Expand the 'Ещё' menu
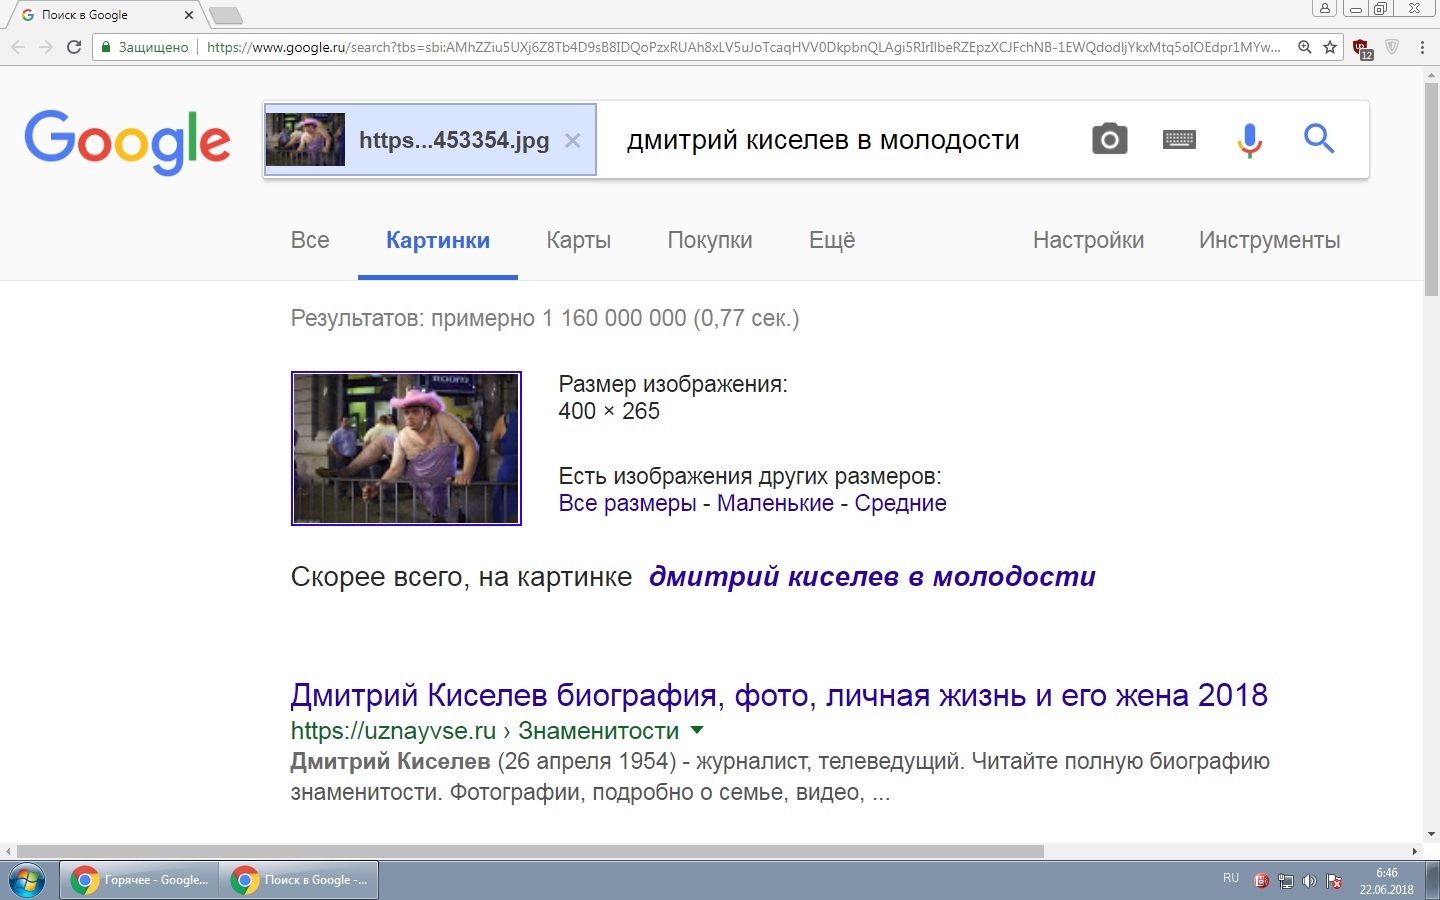The image size is (1440, 900). (832, 240)
